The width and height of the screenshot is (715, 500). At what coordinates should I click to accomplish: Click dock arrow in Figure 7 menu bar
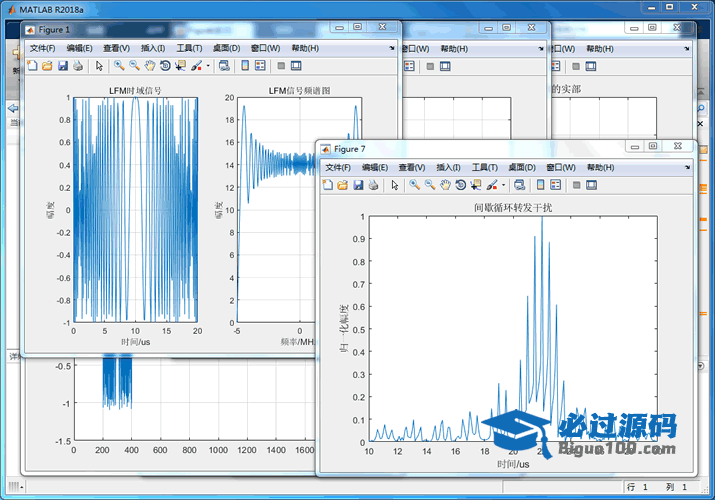coord(687,167)
